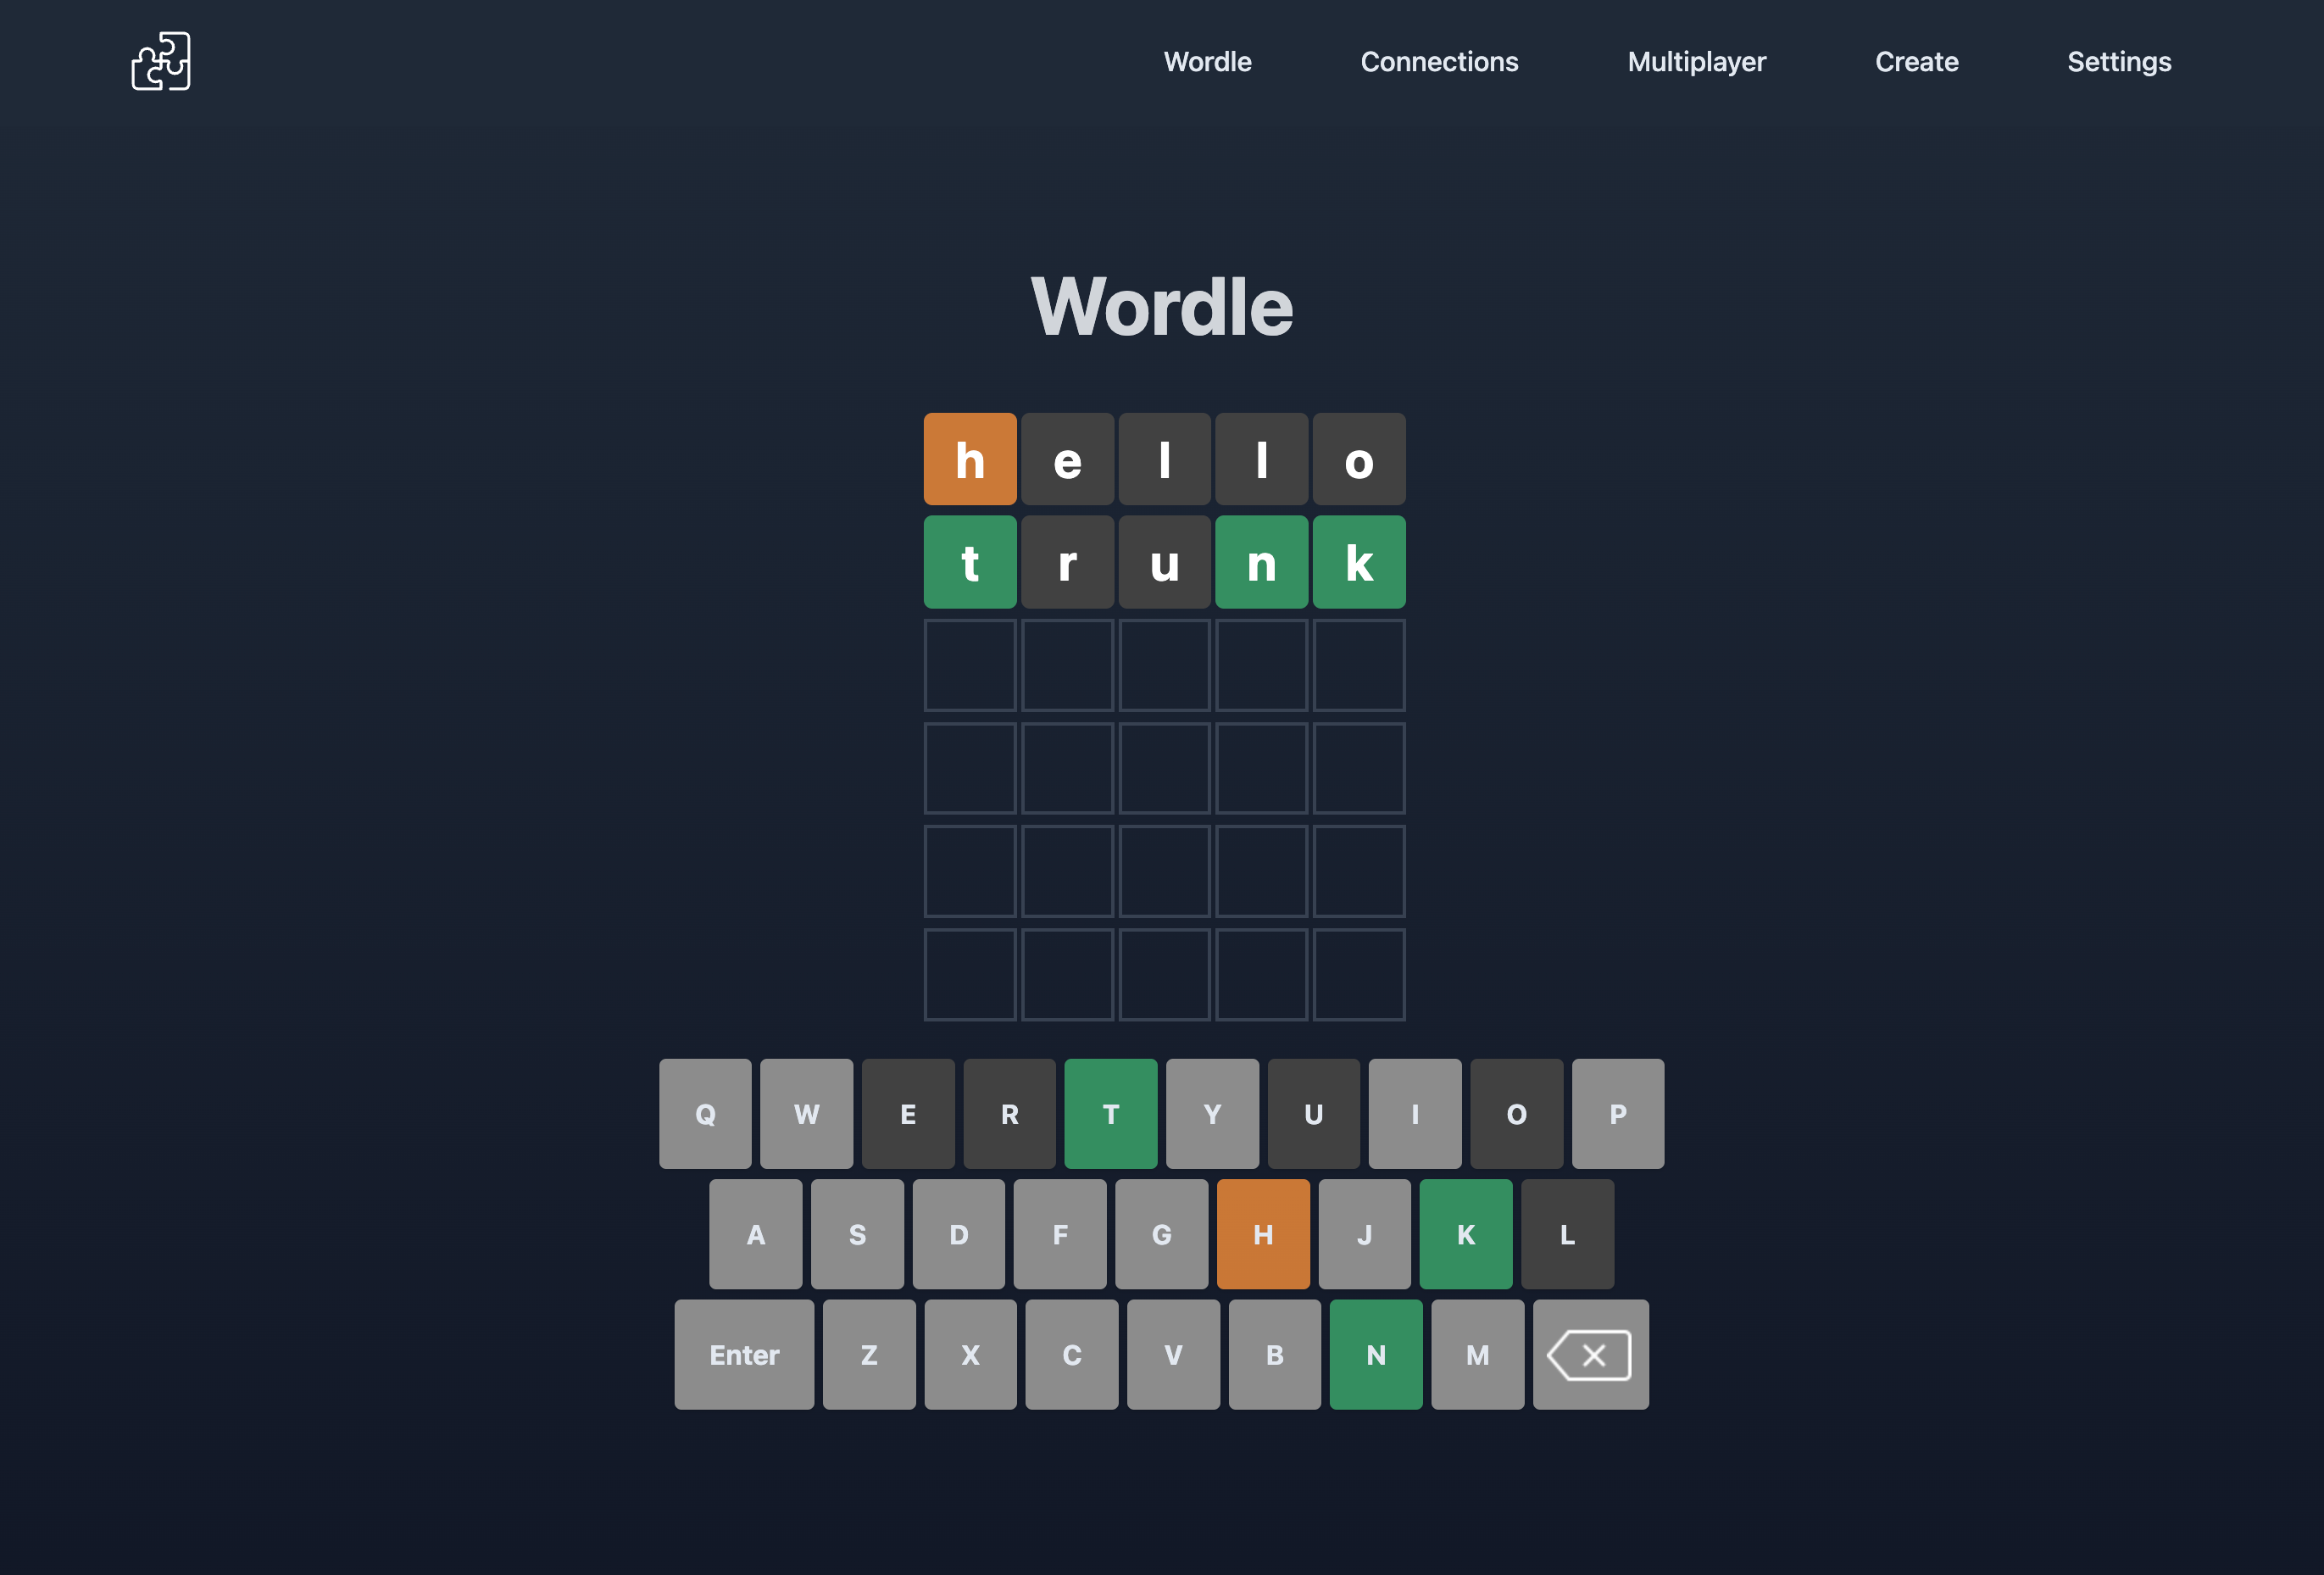
Task: Tap the W key on keyboard
Action: (x=806, y=1113)
